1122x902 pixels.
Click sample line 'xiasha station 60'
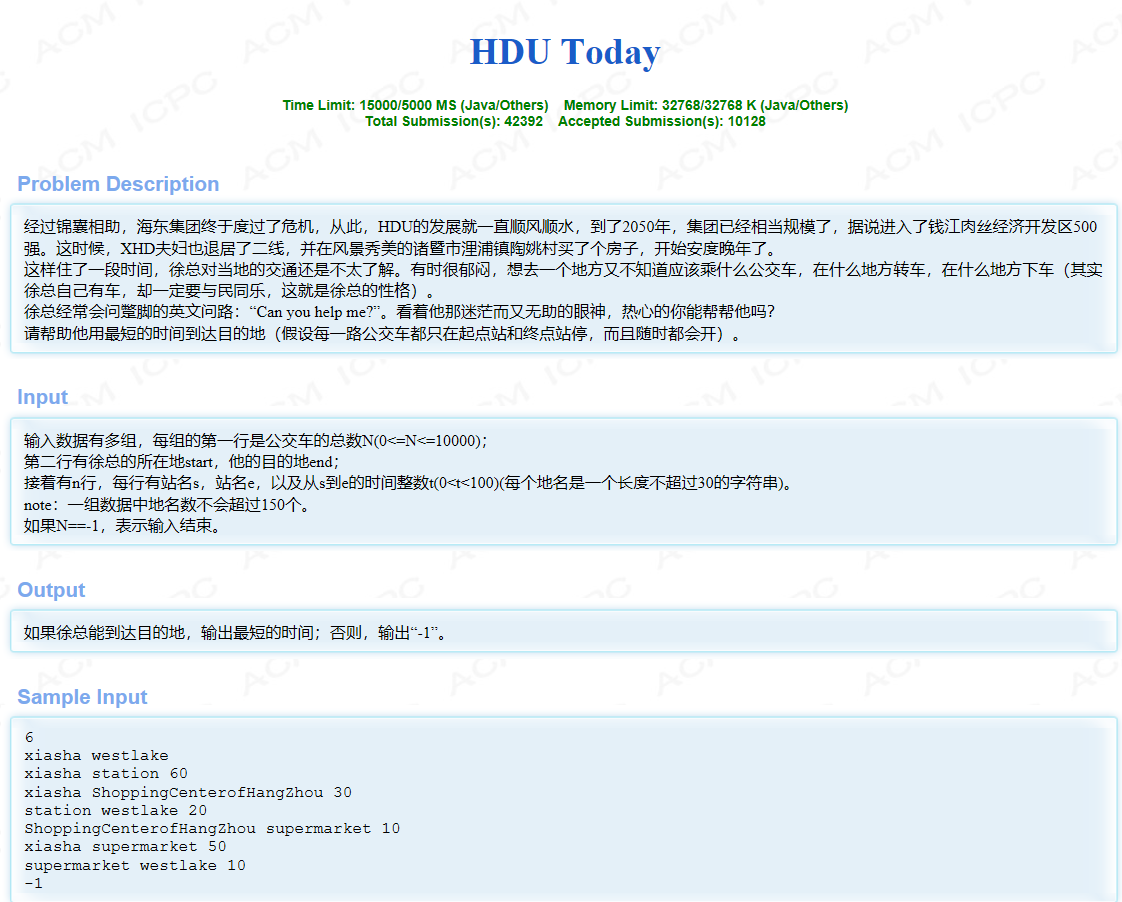pyautogui.click(x=106, y=774)
